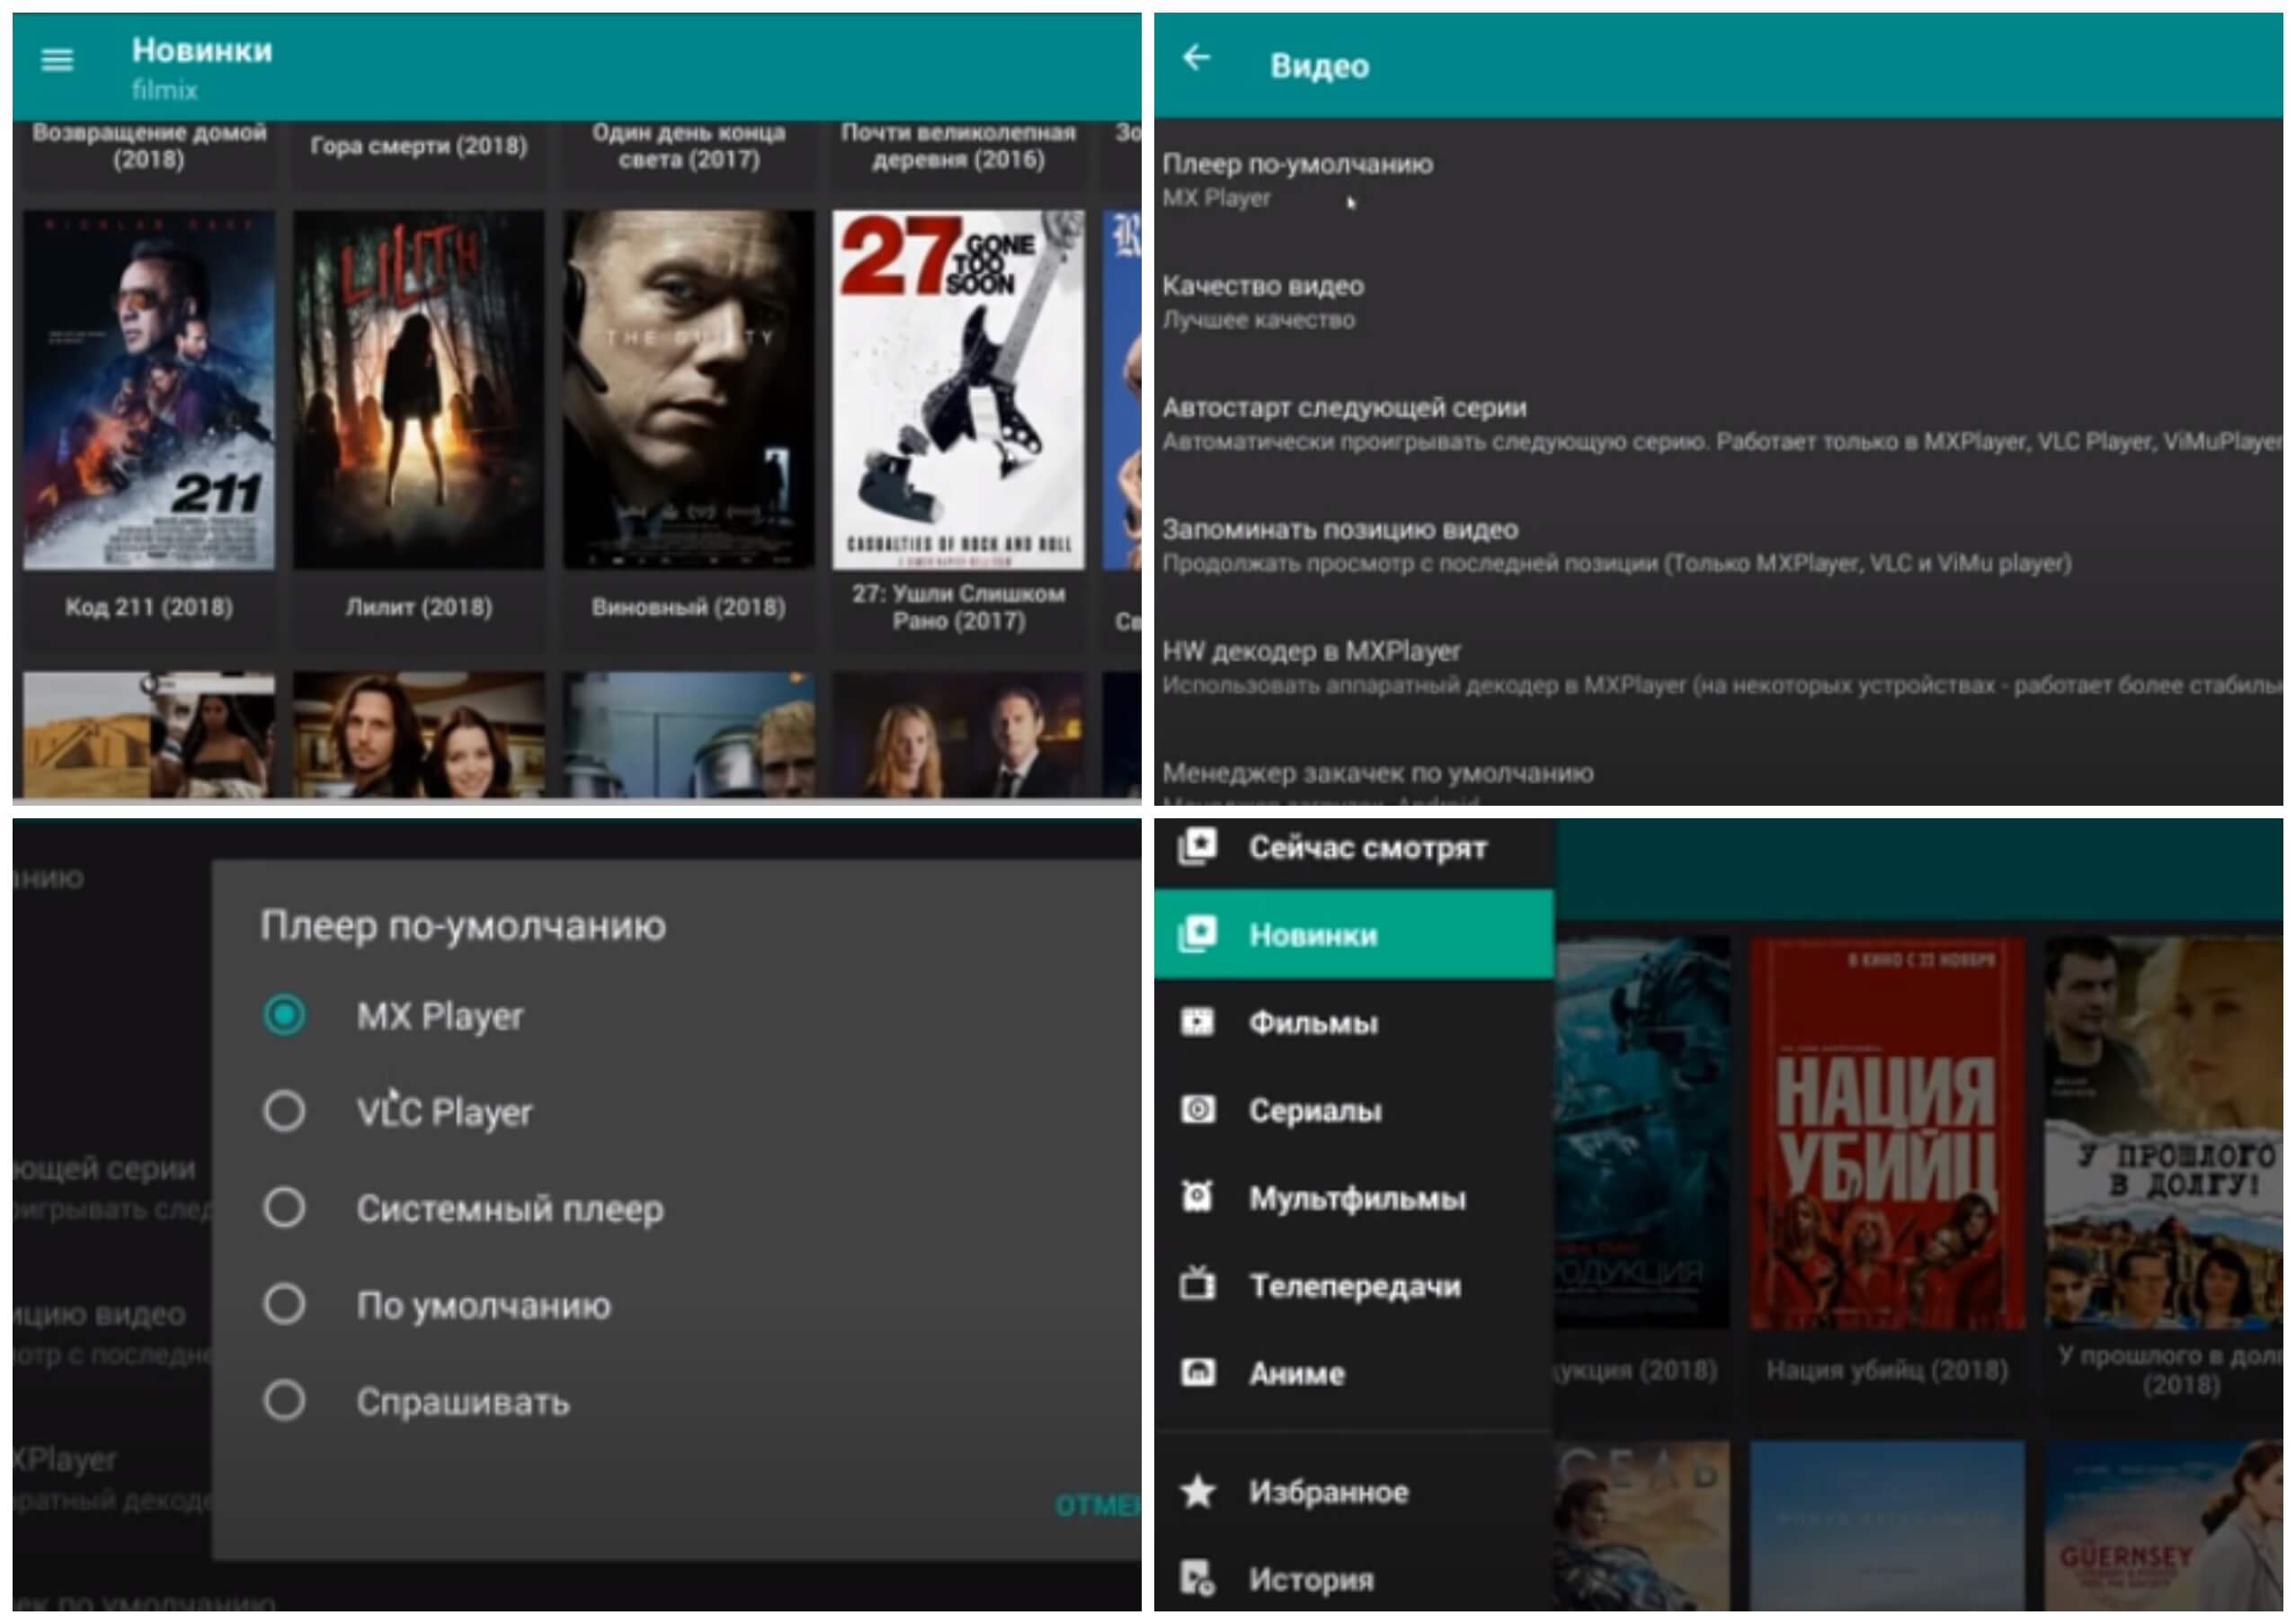Image resolution: width=2296 pixels, height=1624 pixels.
Task: Select the VLC Player radio option
Action: (x=284, y=1111)
